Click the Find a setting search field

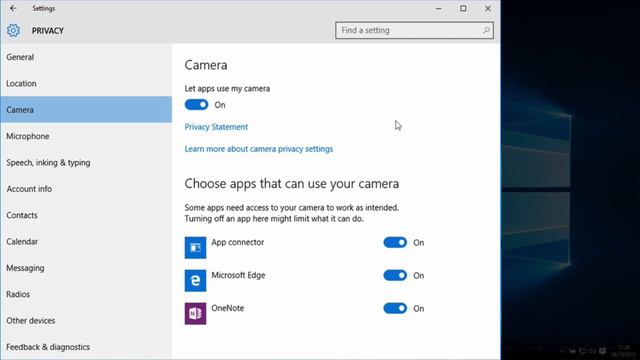coord(414,30)
